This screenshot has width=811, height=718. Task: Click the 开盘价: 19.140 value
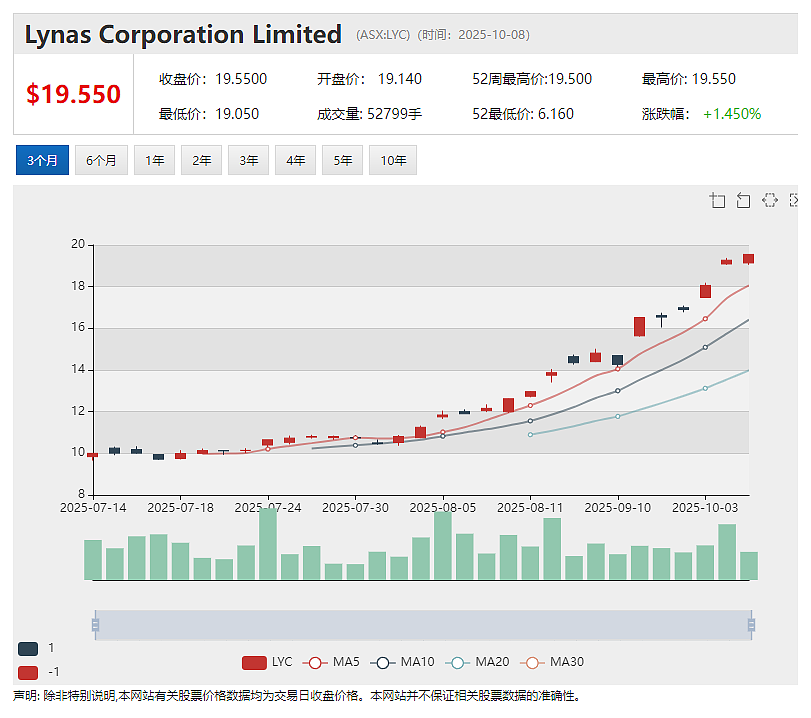click(x=369, y=79)
